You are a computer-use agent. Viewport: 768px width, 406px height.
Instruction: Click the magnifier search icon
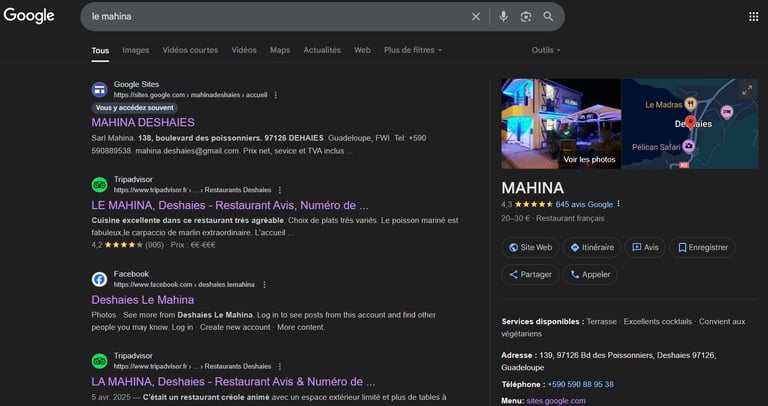[548, 17]
